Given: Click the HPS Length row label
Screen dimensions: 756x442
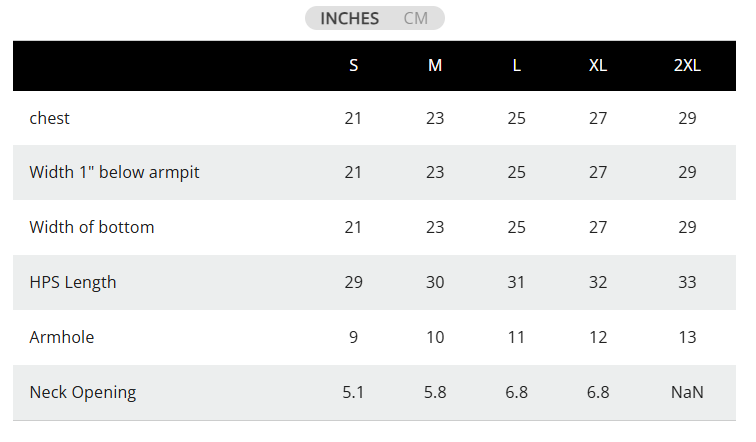Looking at the screenshot, I should click(x=73, y=282).
